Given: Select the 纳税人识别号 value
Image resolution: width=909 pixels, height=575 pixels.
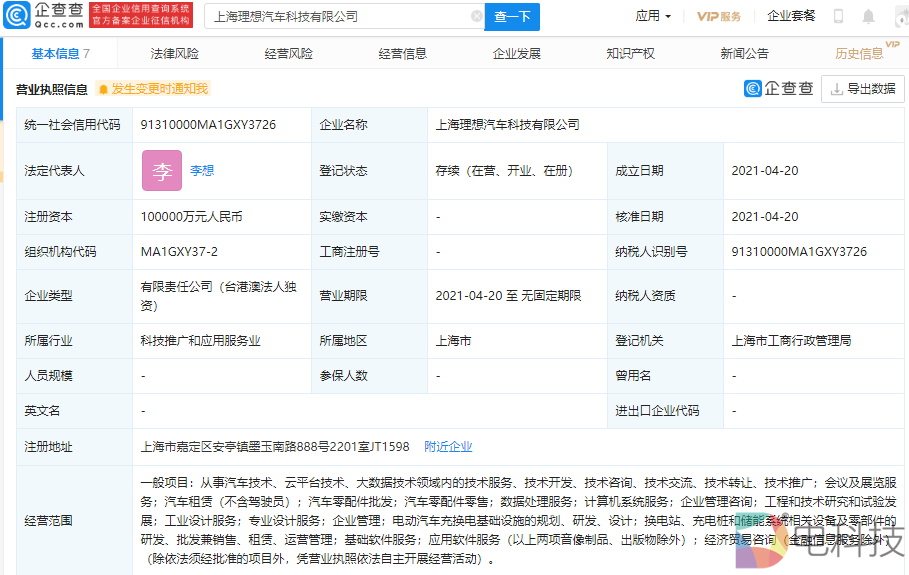Looking at the screenshot, I should [x=799, y=252].
